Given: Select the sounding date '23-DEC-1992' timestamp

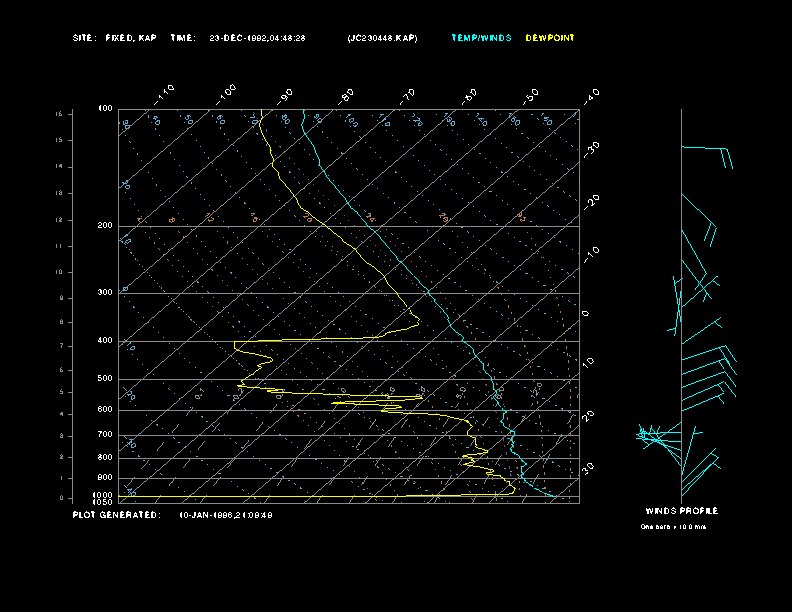Looking at the screenshot, I should click(257, 38).
